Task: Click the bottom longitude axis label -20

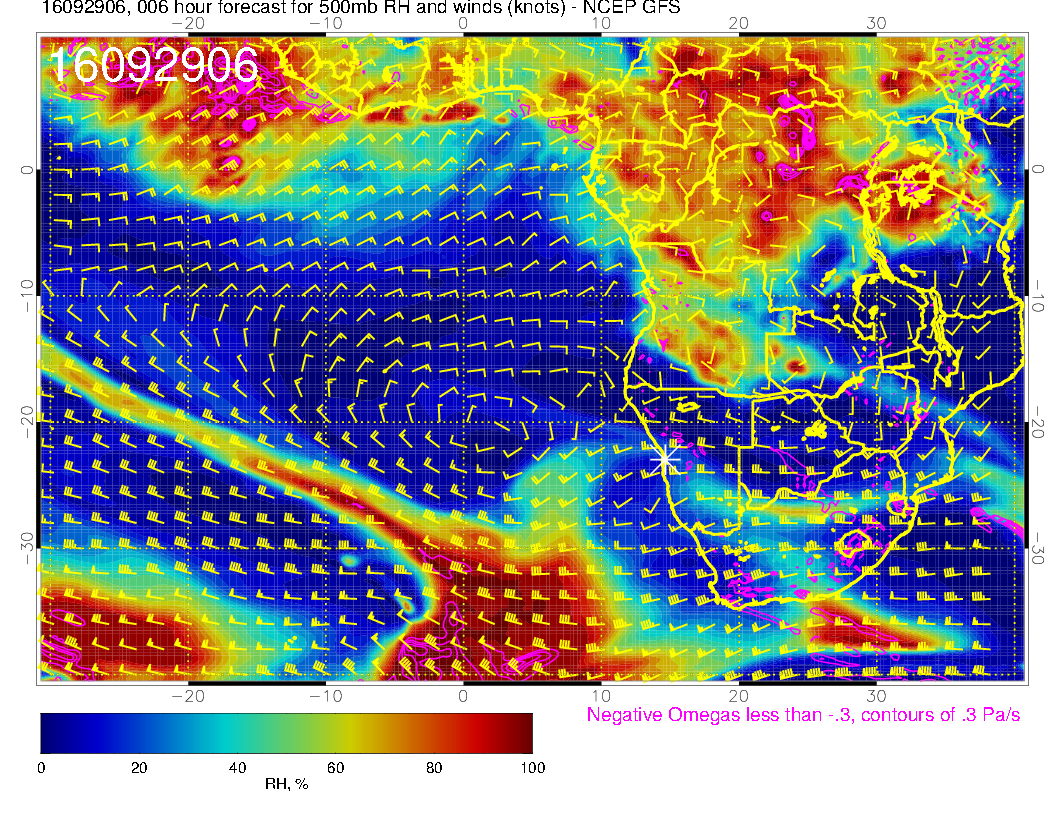Action: point(188,695)
